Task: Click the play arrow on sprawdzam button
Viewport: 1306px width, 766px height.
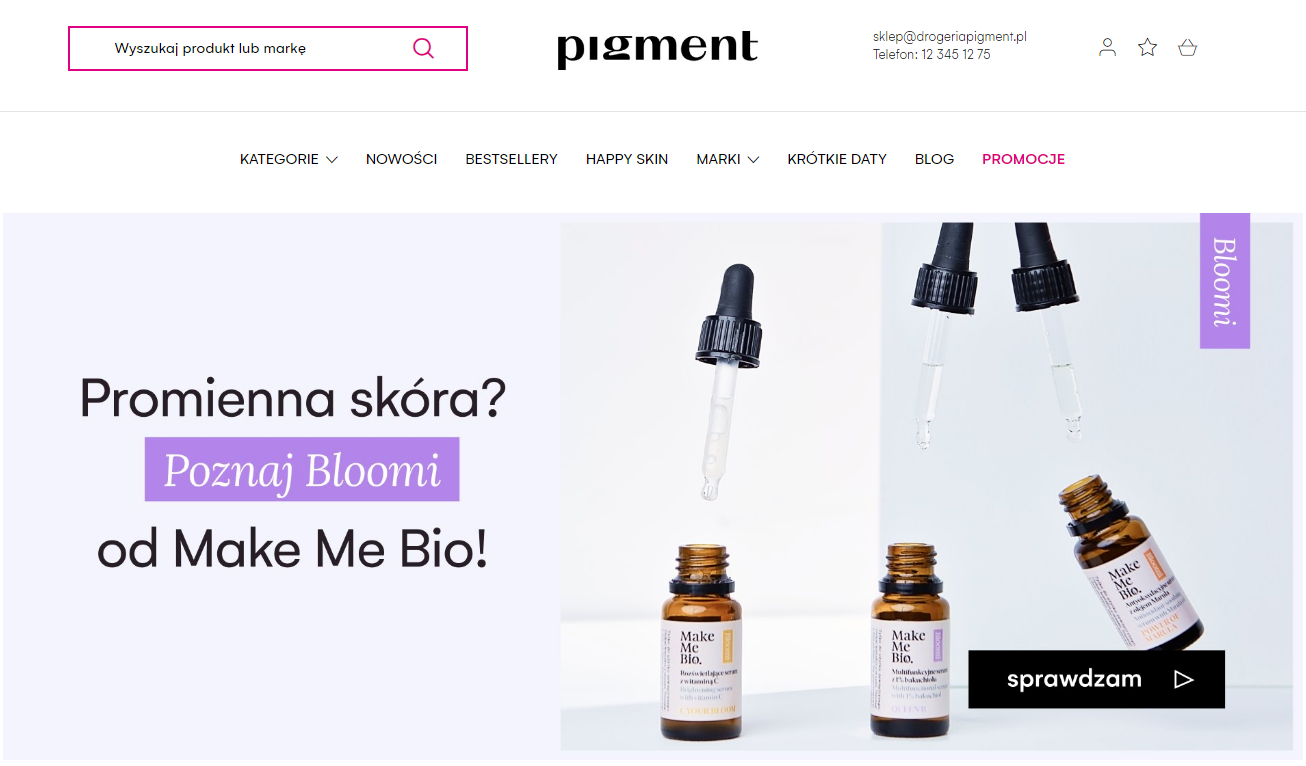Action: coord(1184,679)
